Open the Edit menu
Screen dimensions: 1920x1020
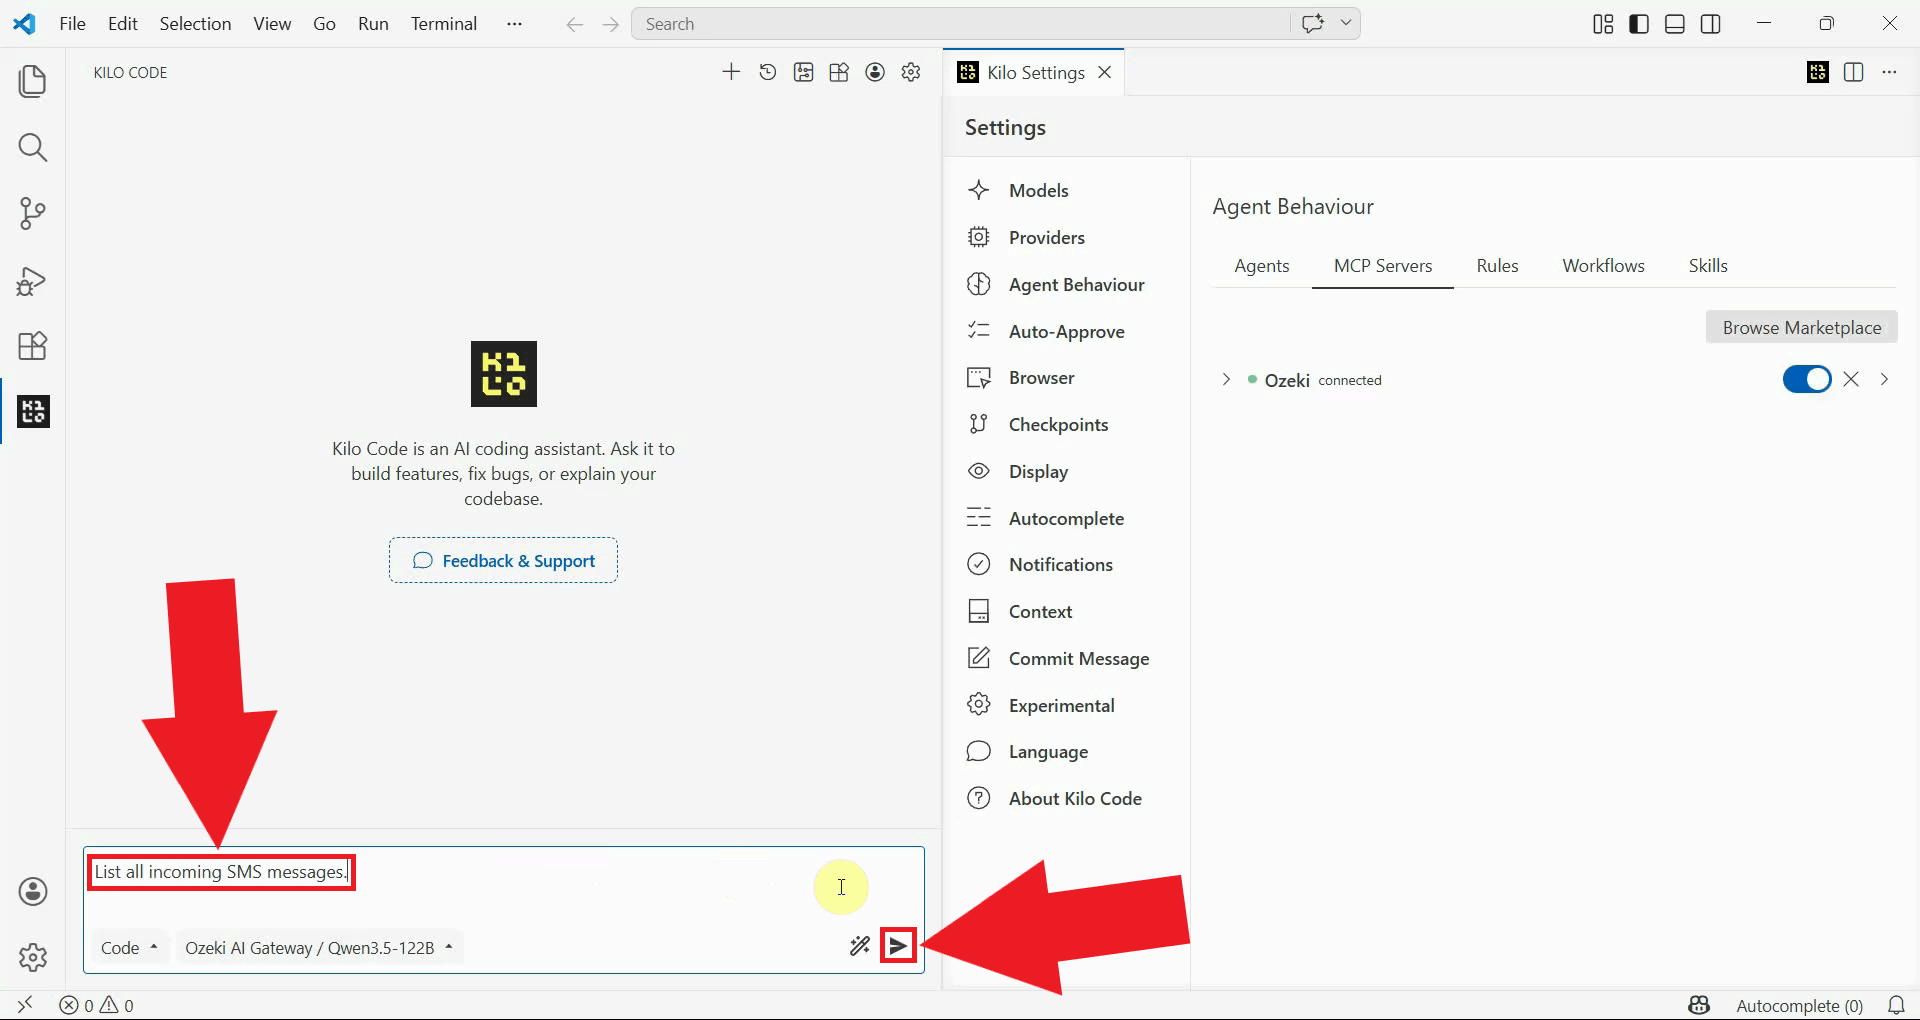[123, 24]
